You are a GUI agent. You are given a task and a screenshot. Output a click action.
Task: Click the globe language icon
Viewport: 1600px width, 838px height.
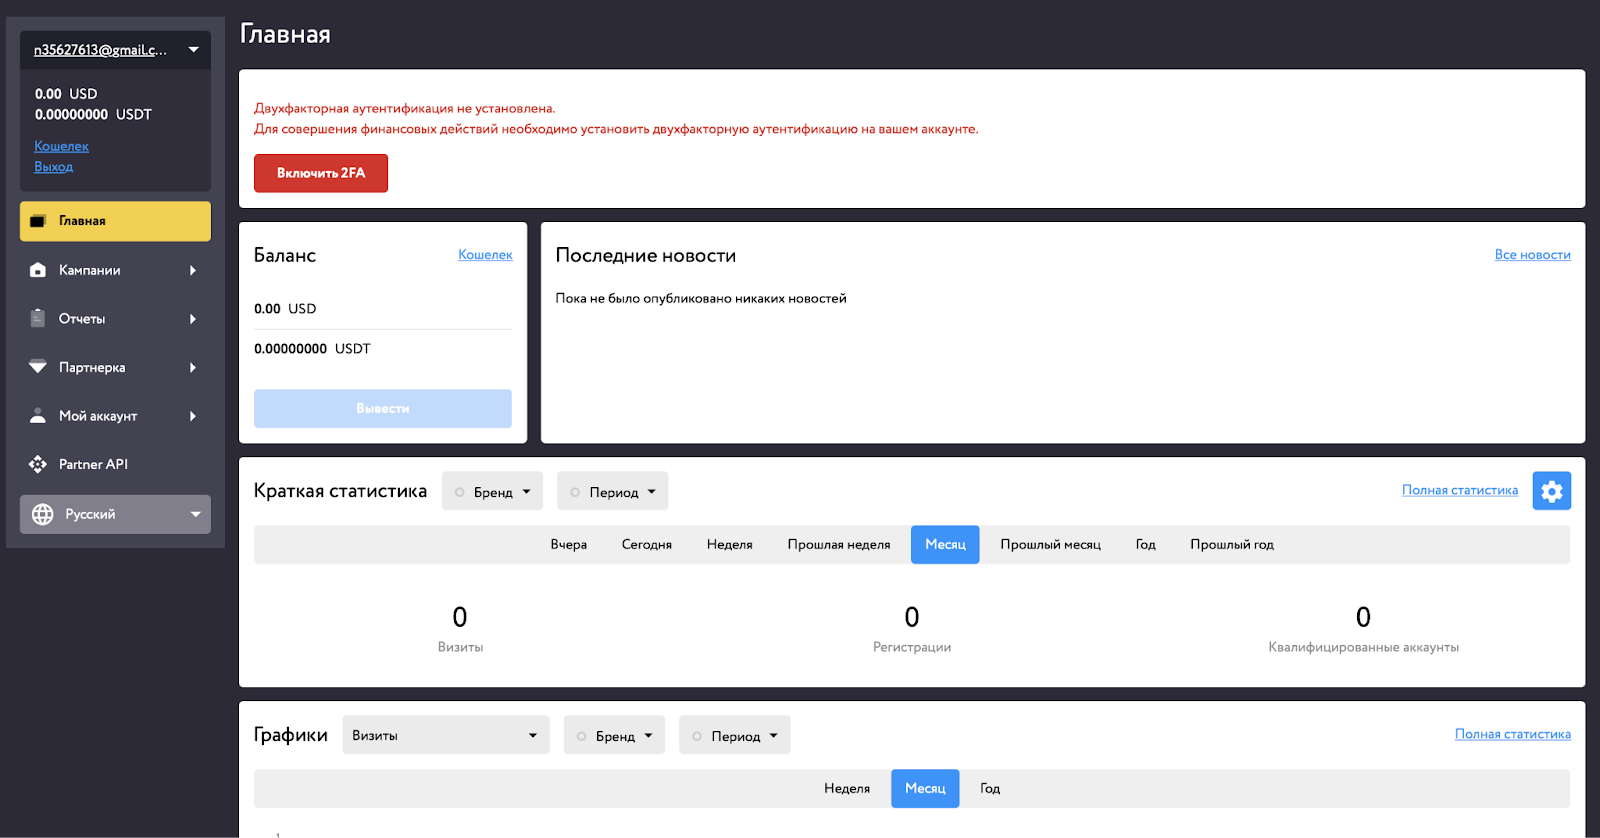(43, 514)
